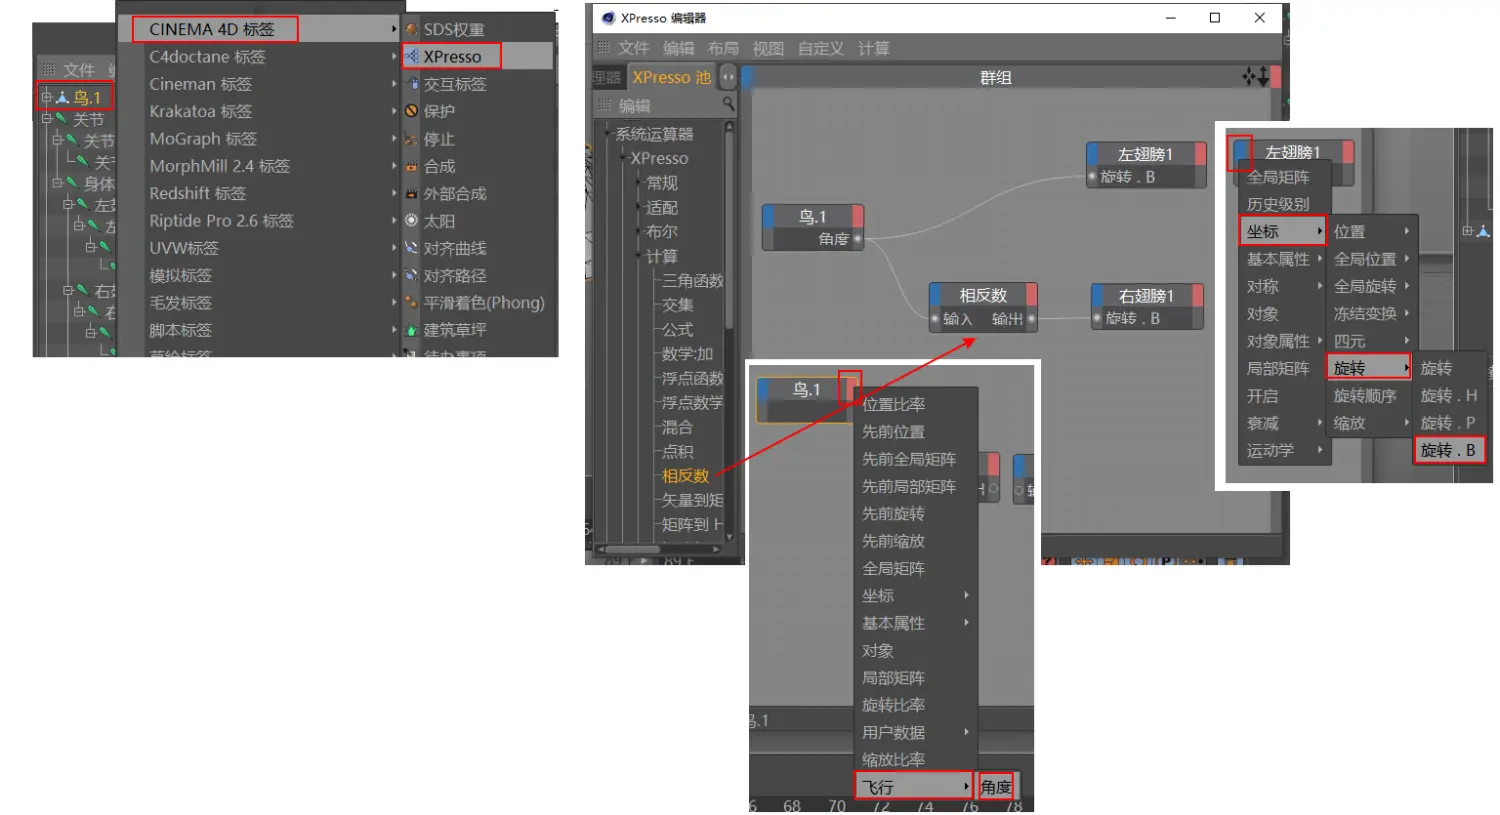The width and height of the screenshot is (1500, 815).
Task: Select 相反数 in the operator list
Action: point(685,476)
